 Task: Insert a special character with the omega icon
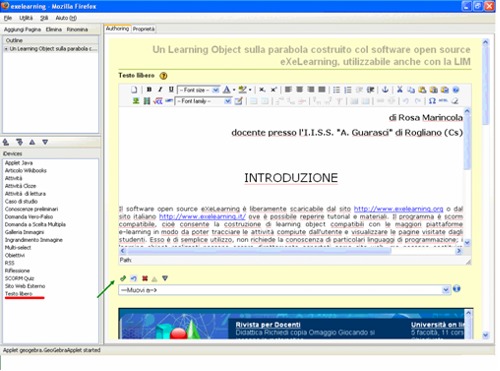tap(432, 101)
